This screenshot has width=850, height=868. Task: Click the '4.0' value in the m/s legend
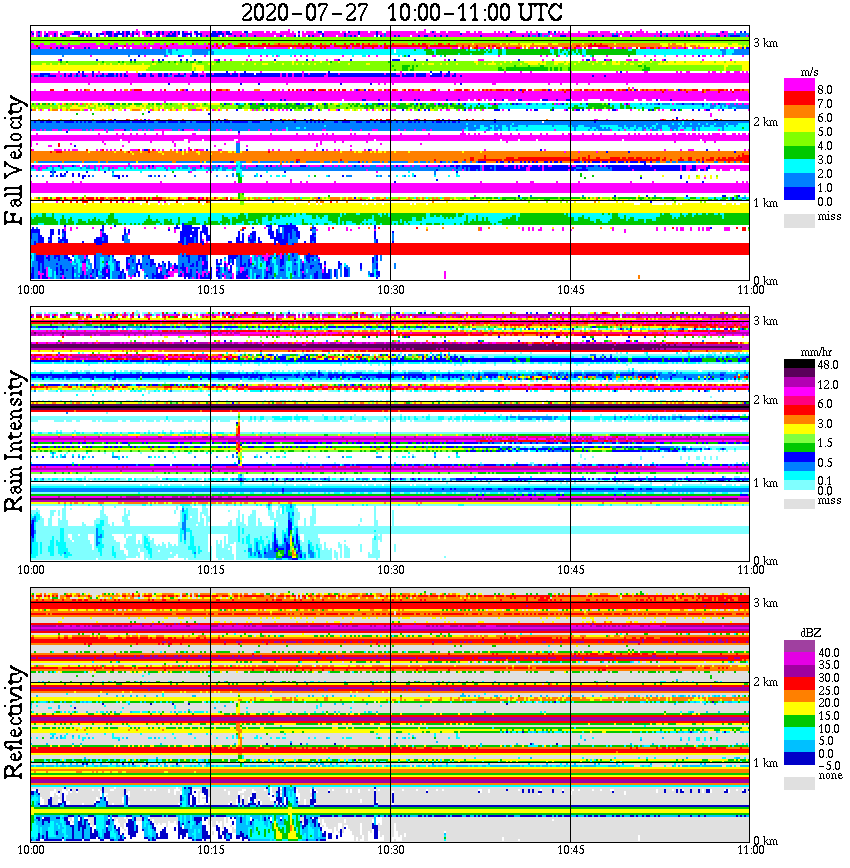[825, 146]
